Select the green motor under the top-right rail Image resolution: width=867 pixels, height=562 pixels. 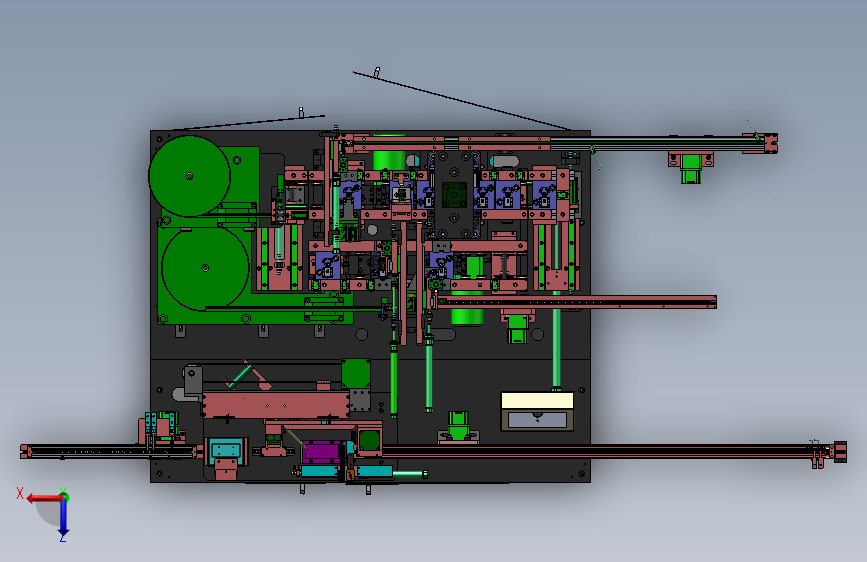(691, 168)
